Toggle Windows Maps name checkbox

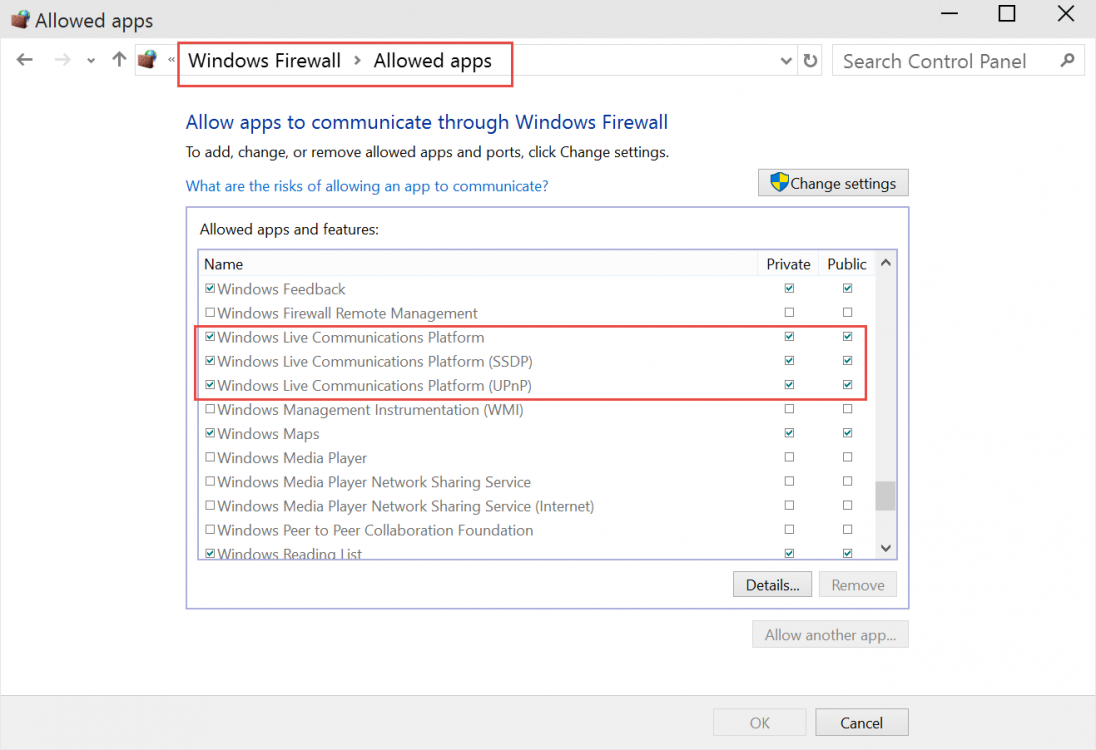[x=210, y=433]
